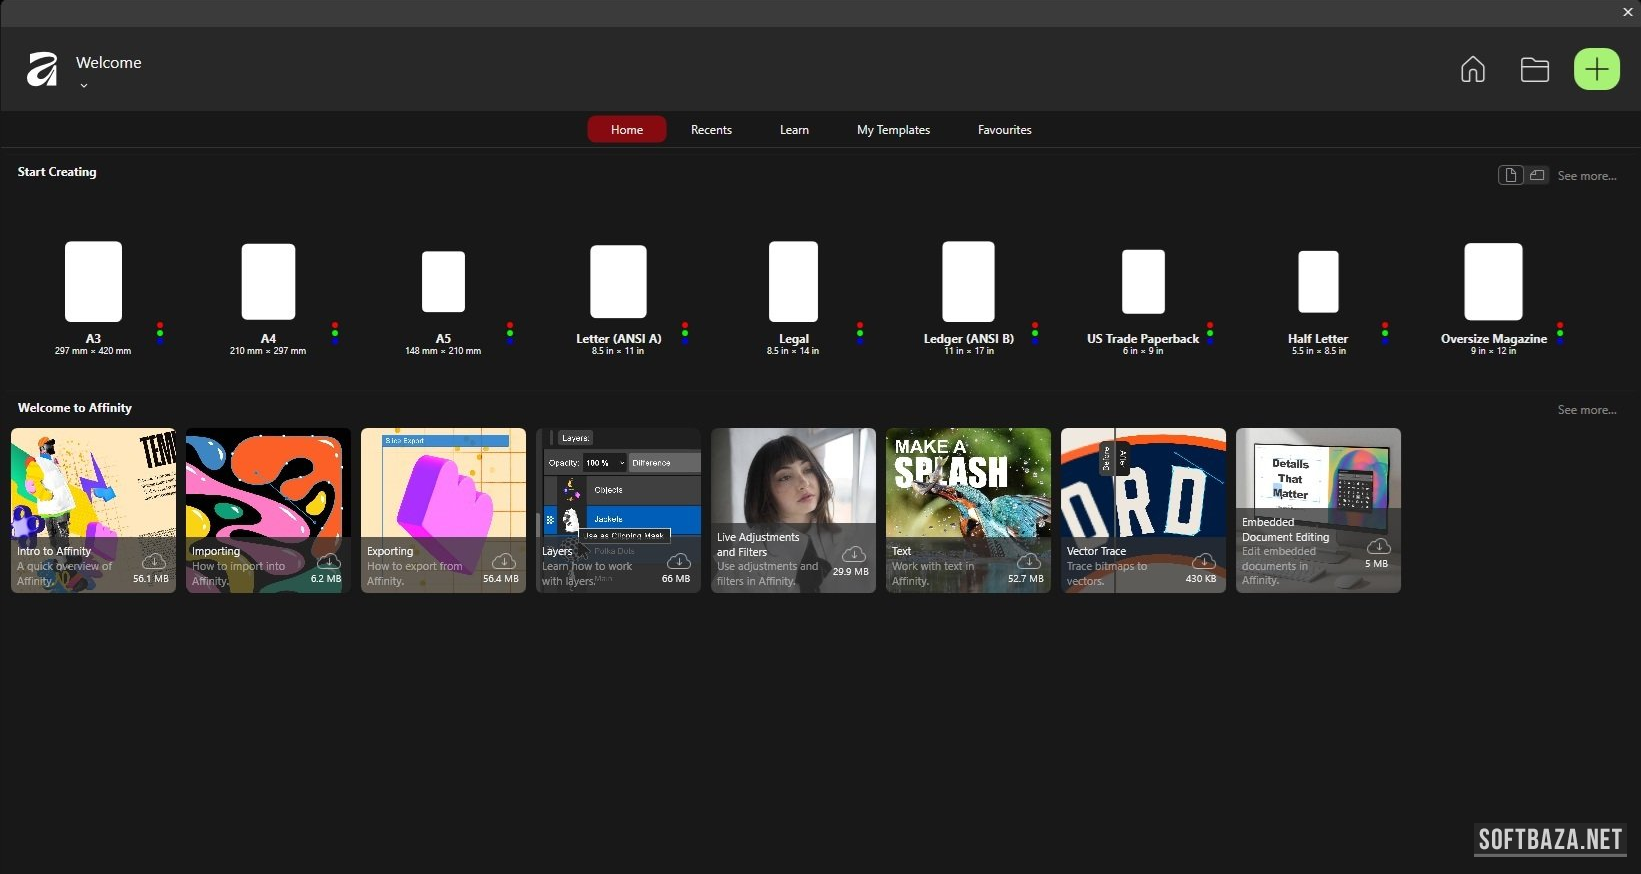Click cloud download icon on Layers tutorial
Screen dimensions: 1641x874
pyautogui.click(x=678, y=561)
